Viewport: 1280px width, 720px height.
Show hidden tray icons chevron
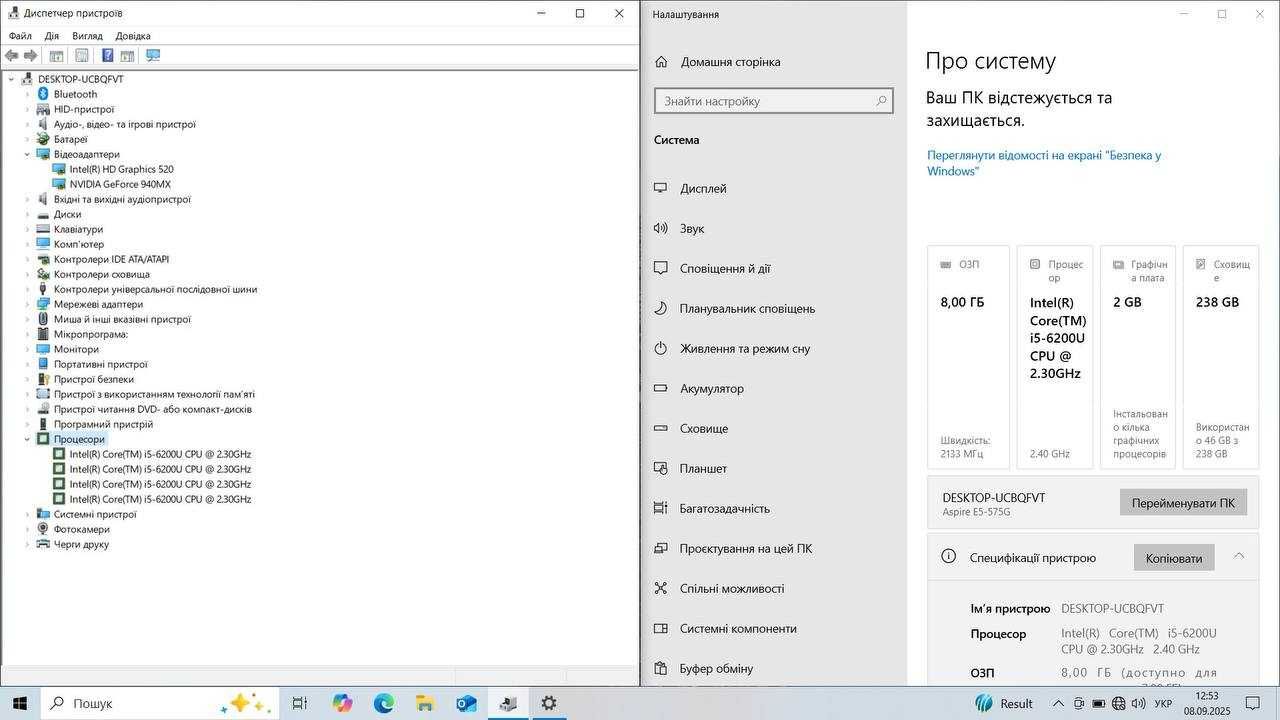[1057, 703]
